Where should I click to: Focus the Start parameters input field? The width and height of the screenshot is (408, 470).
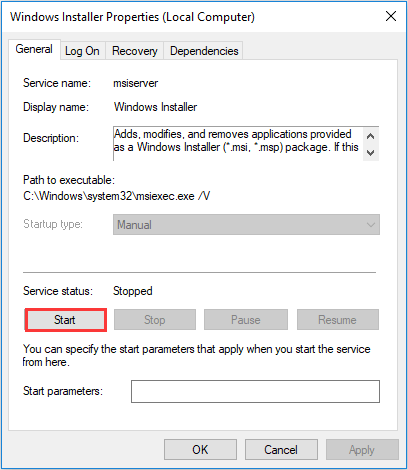(255, 391)
